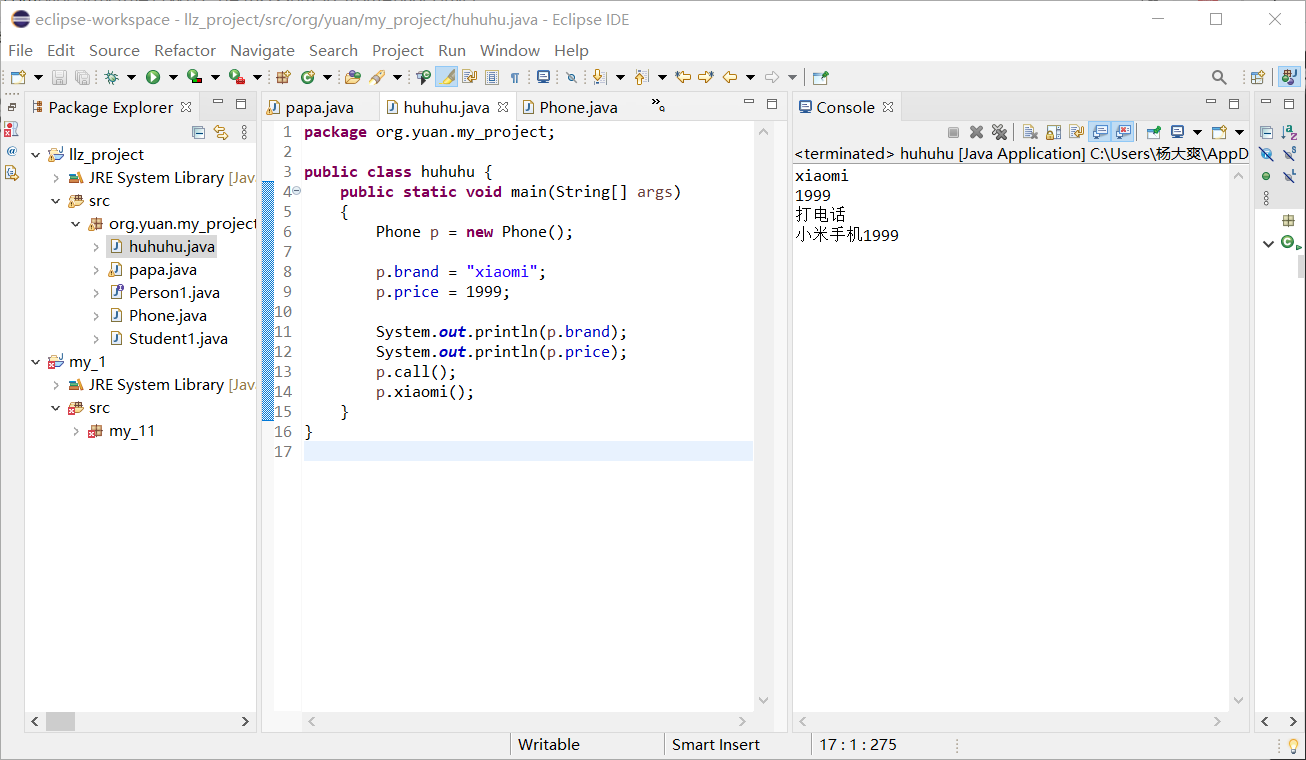
Task: Open the New wizard dropdown arrow
Action: tap(38, 77)
